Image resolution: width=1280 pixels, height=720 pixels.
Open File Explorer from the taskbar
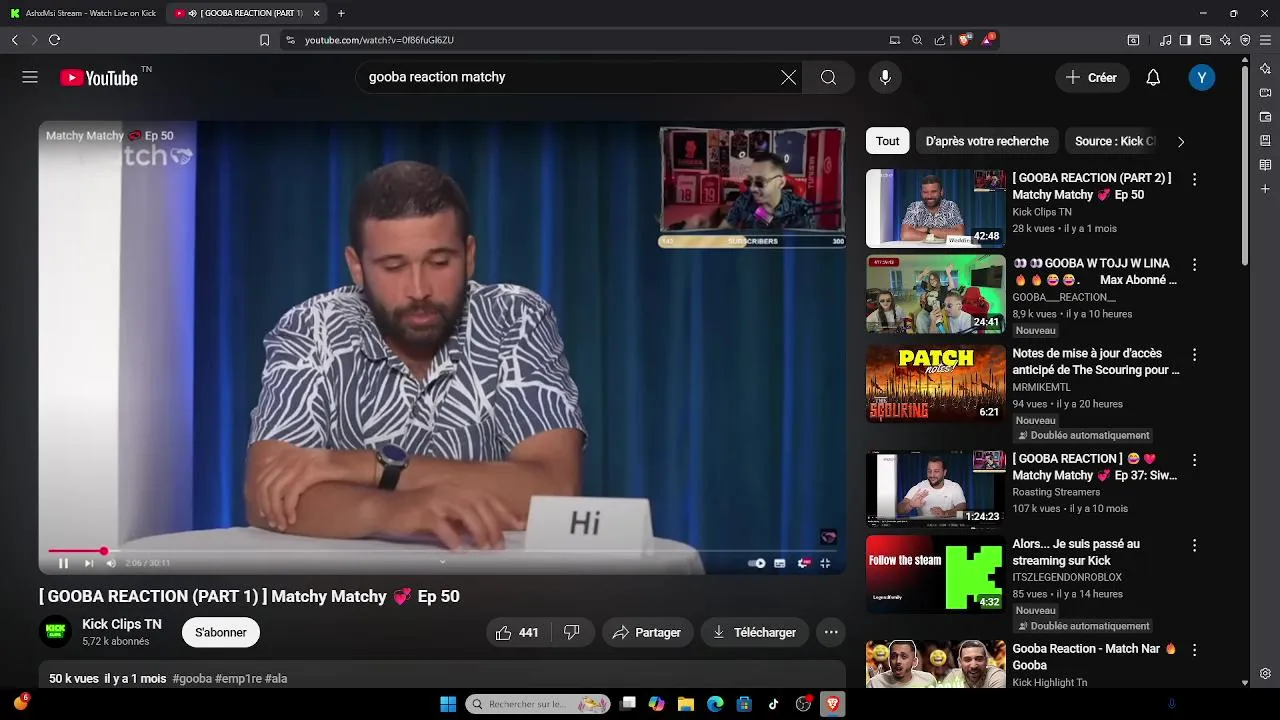point(686,704)
